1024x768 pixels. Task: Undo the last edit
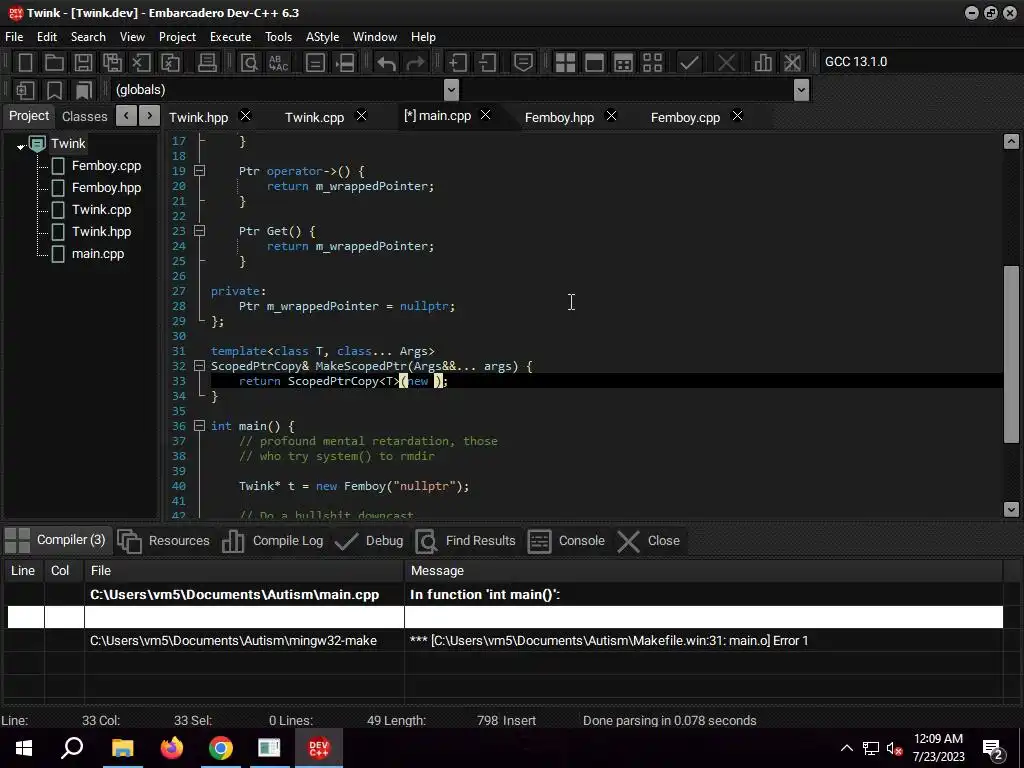(x=387, y=63)
